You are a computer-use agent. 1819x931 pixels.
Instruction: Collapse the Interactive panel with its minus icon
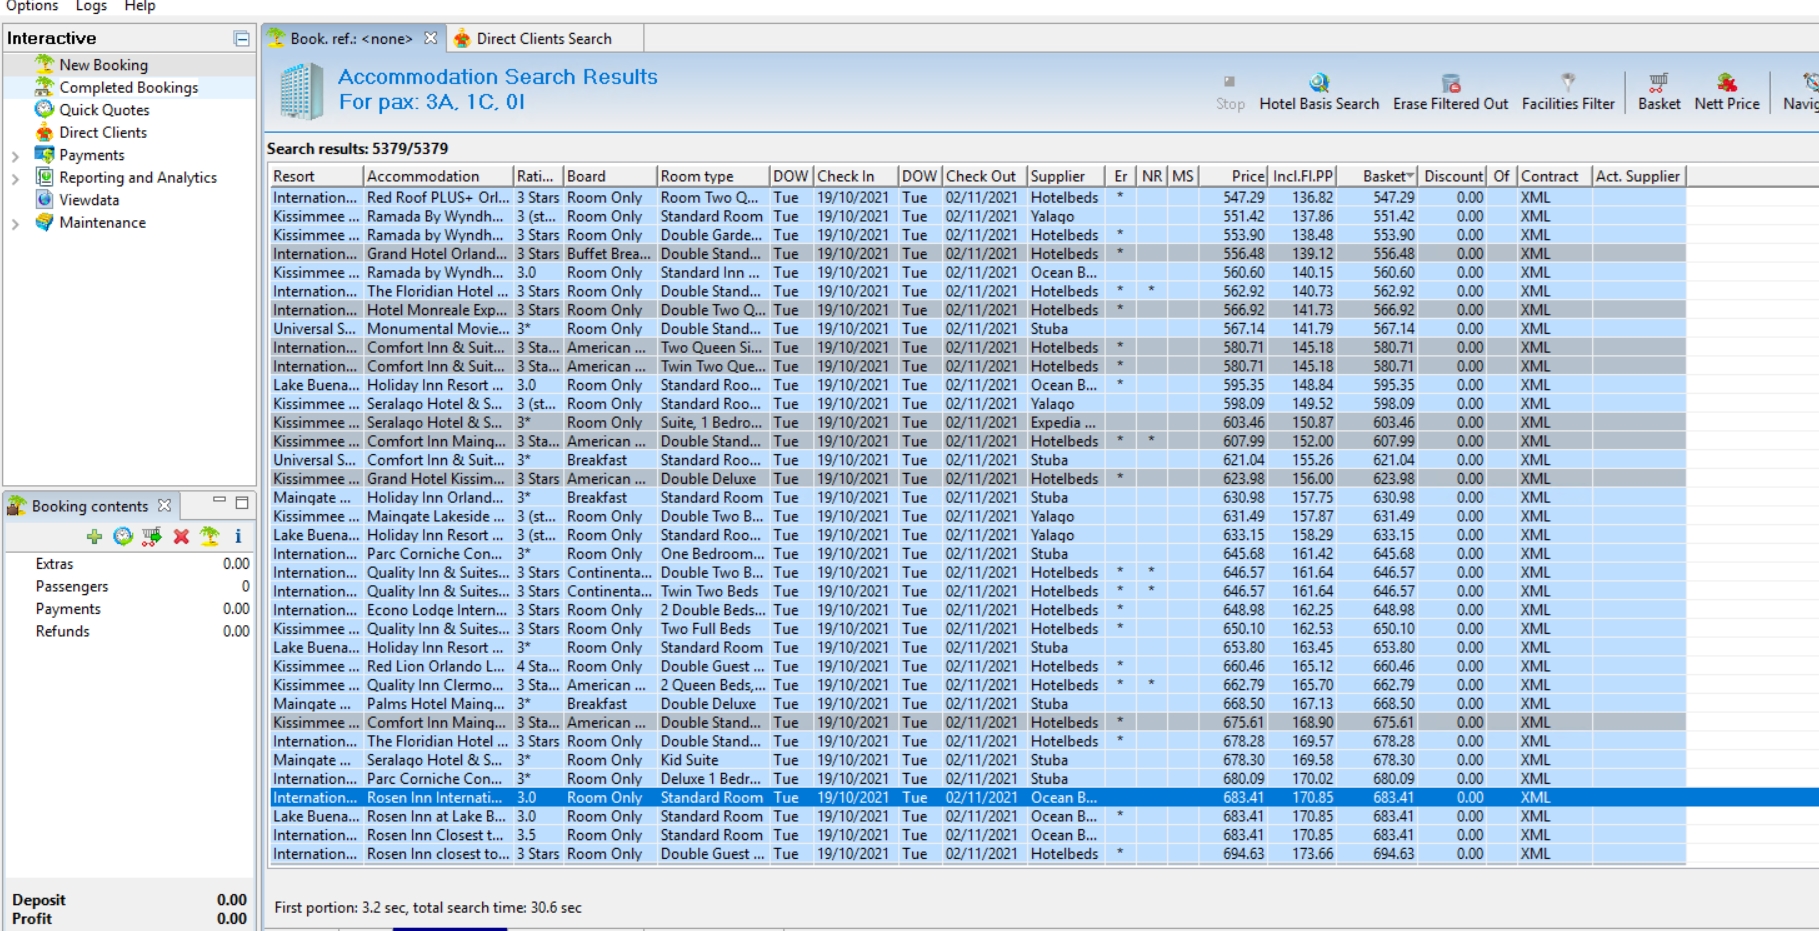[241, 38]
